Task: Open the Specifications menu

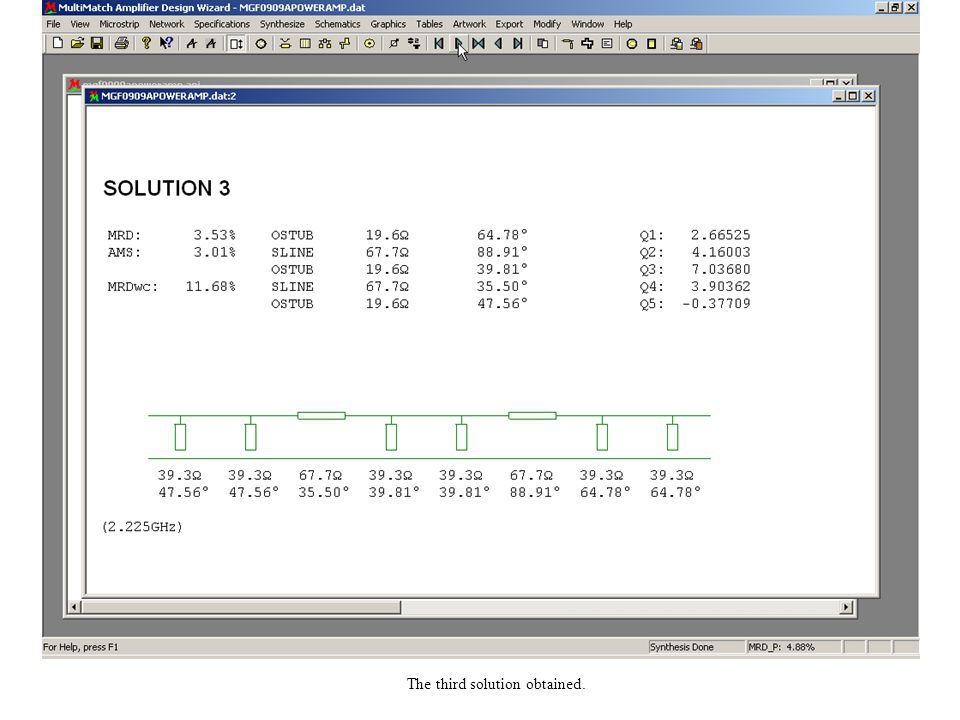Action: (222, 24)
